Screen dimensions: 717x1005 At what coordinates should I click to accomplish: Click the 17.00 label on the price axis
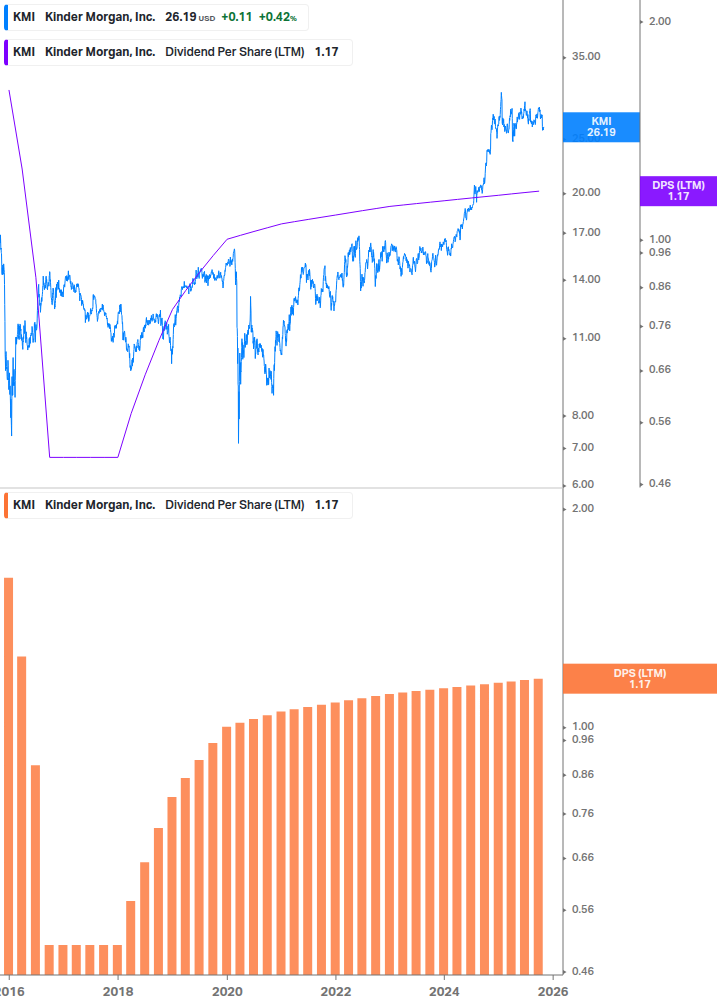(586, 232)
